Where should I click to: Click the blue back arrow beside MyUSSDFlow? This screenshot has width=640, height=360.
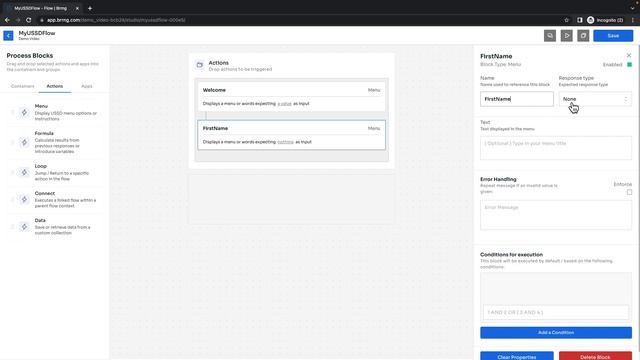click(x=8, y=36)
